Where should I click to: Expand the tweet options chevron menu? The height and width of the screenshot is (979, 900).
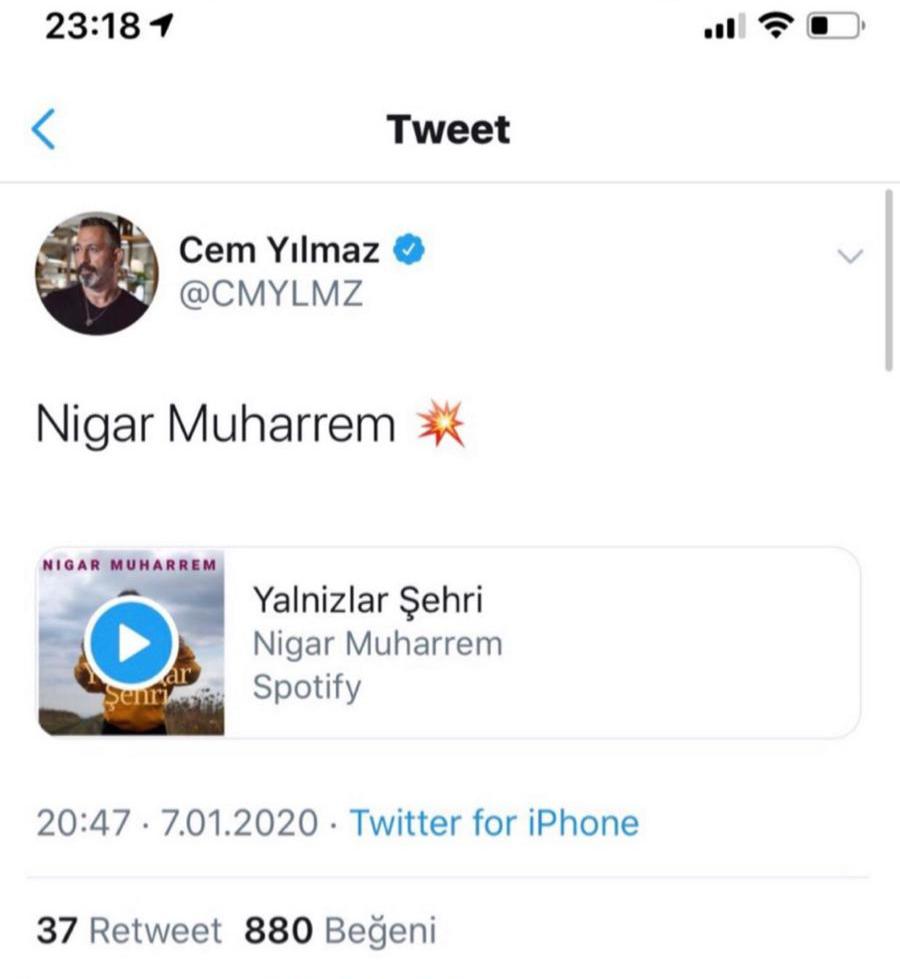pos(849,257)
